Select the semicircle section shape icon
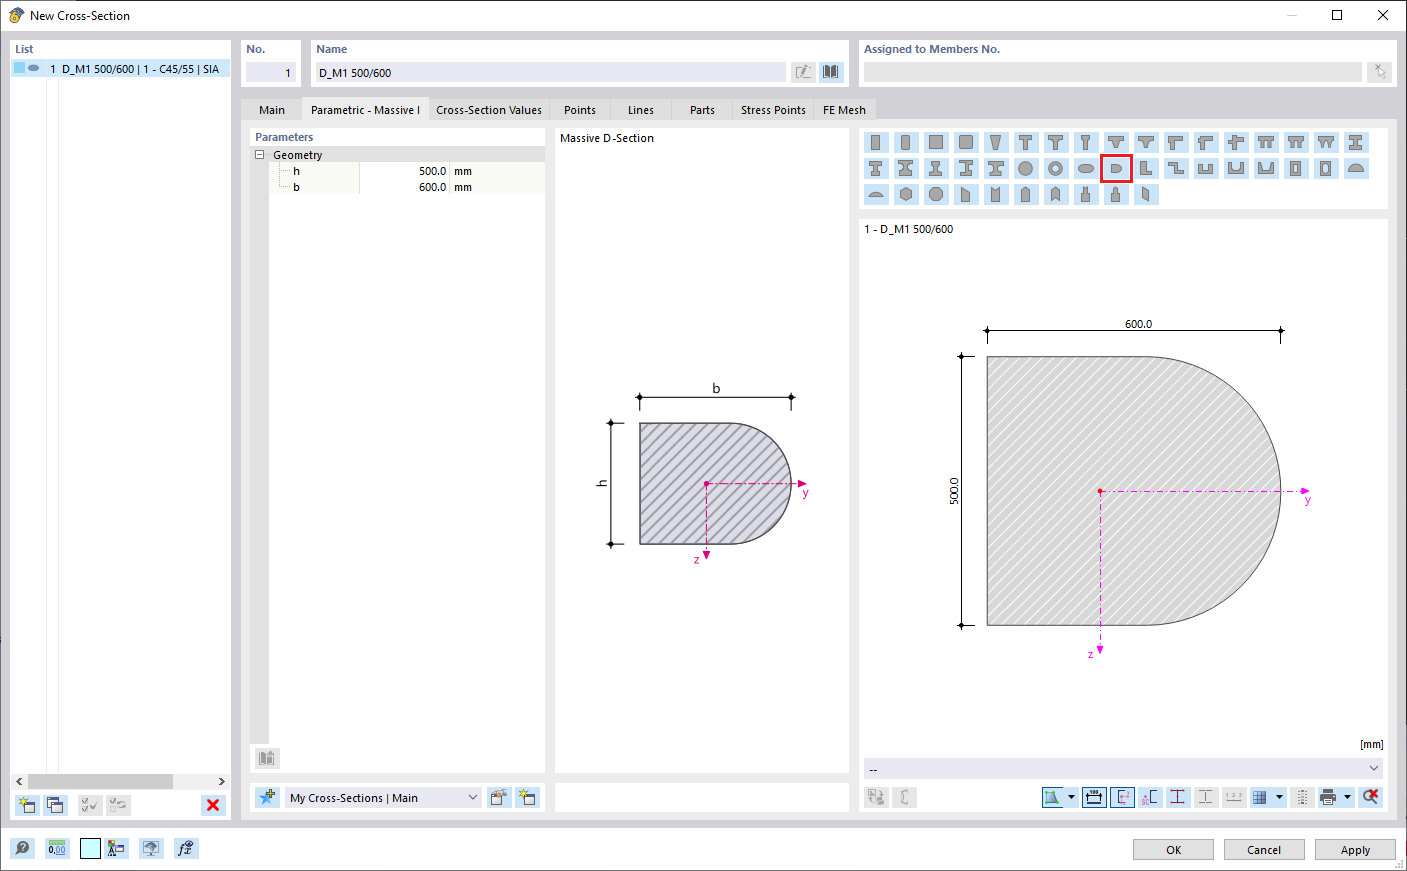1407x871 pixels. pos(1356,169)
